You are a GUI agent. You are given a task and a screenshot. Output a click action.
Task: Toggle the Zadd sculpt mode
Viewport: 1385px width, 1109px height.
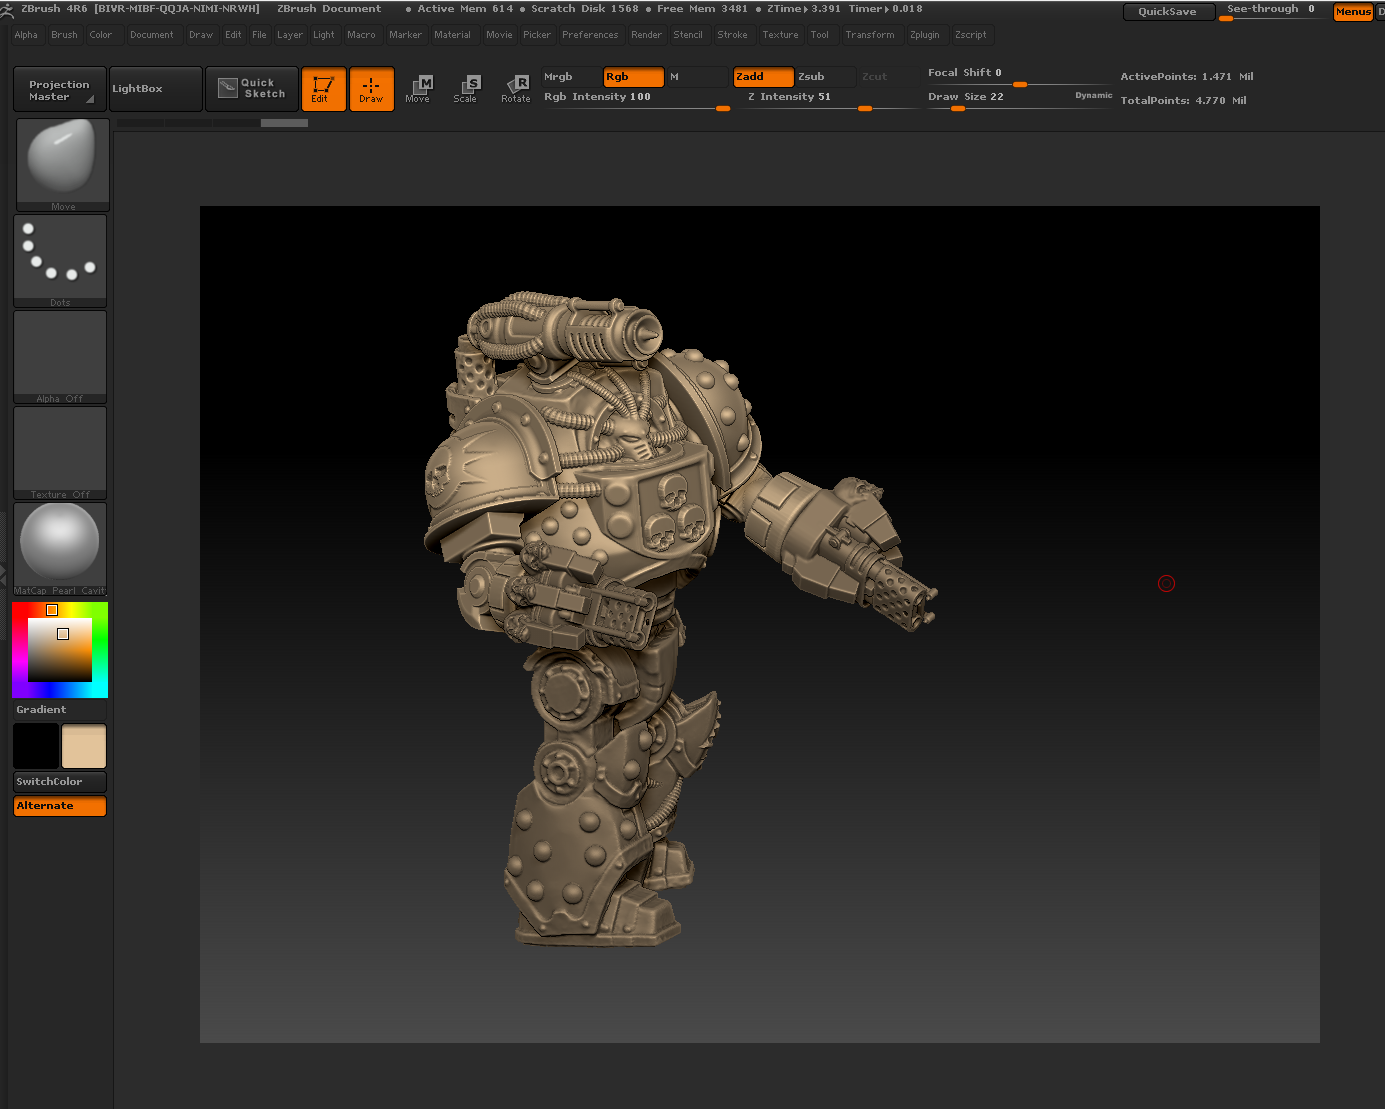click(x=763, y=77)
